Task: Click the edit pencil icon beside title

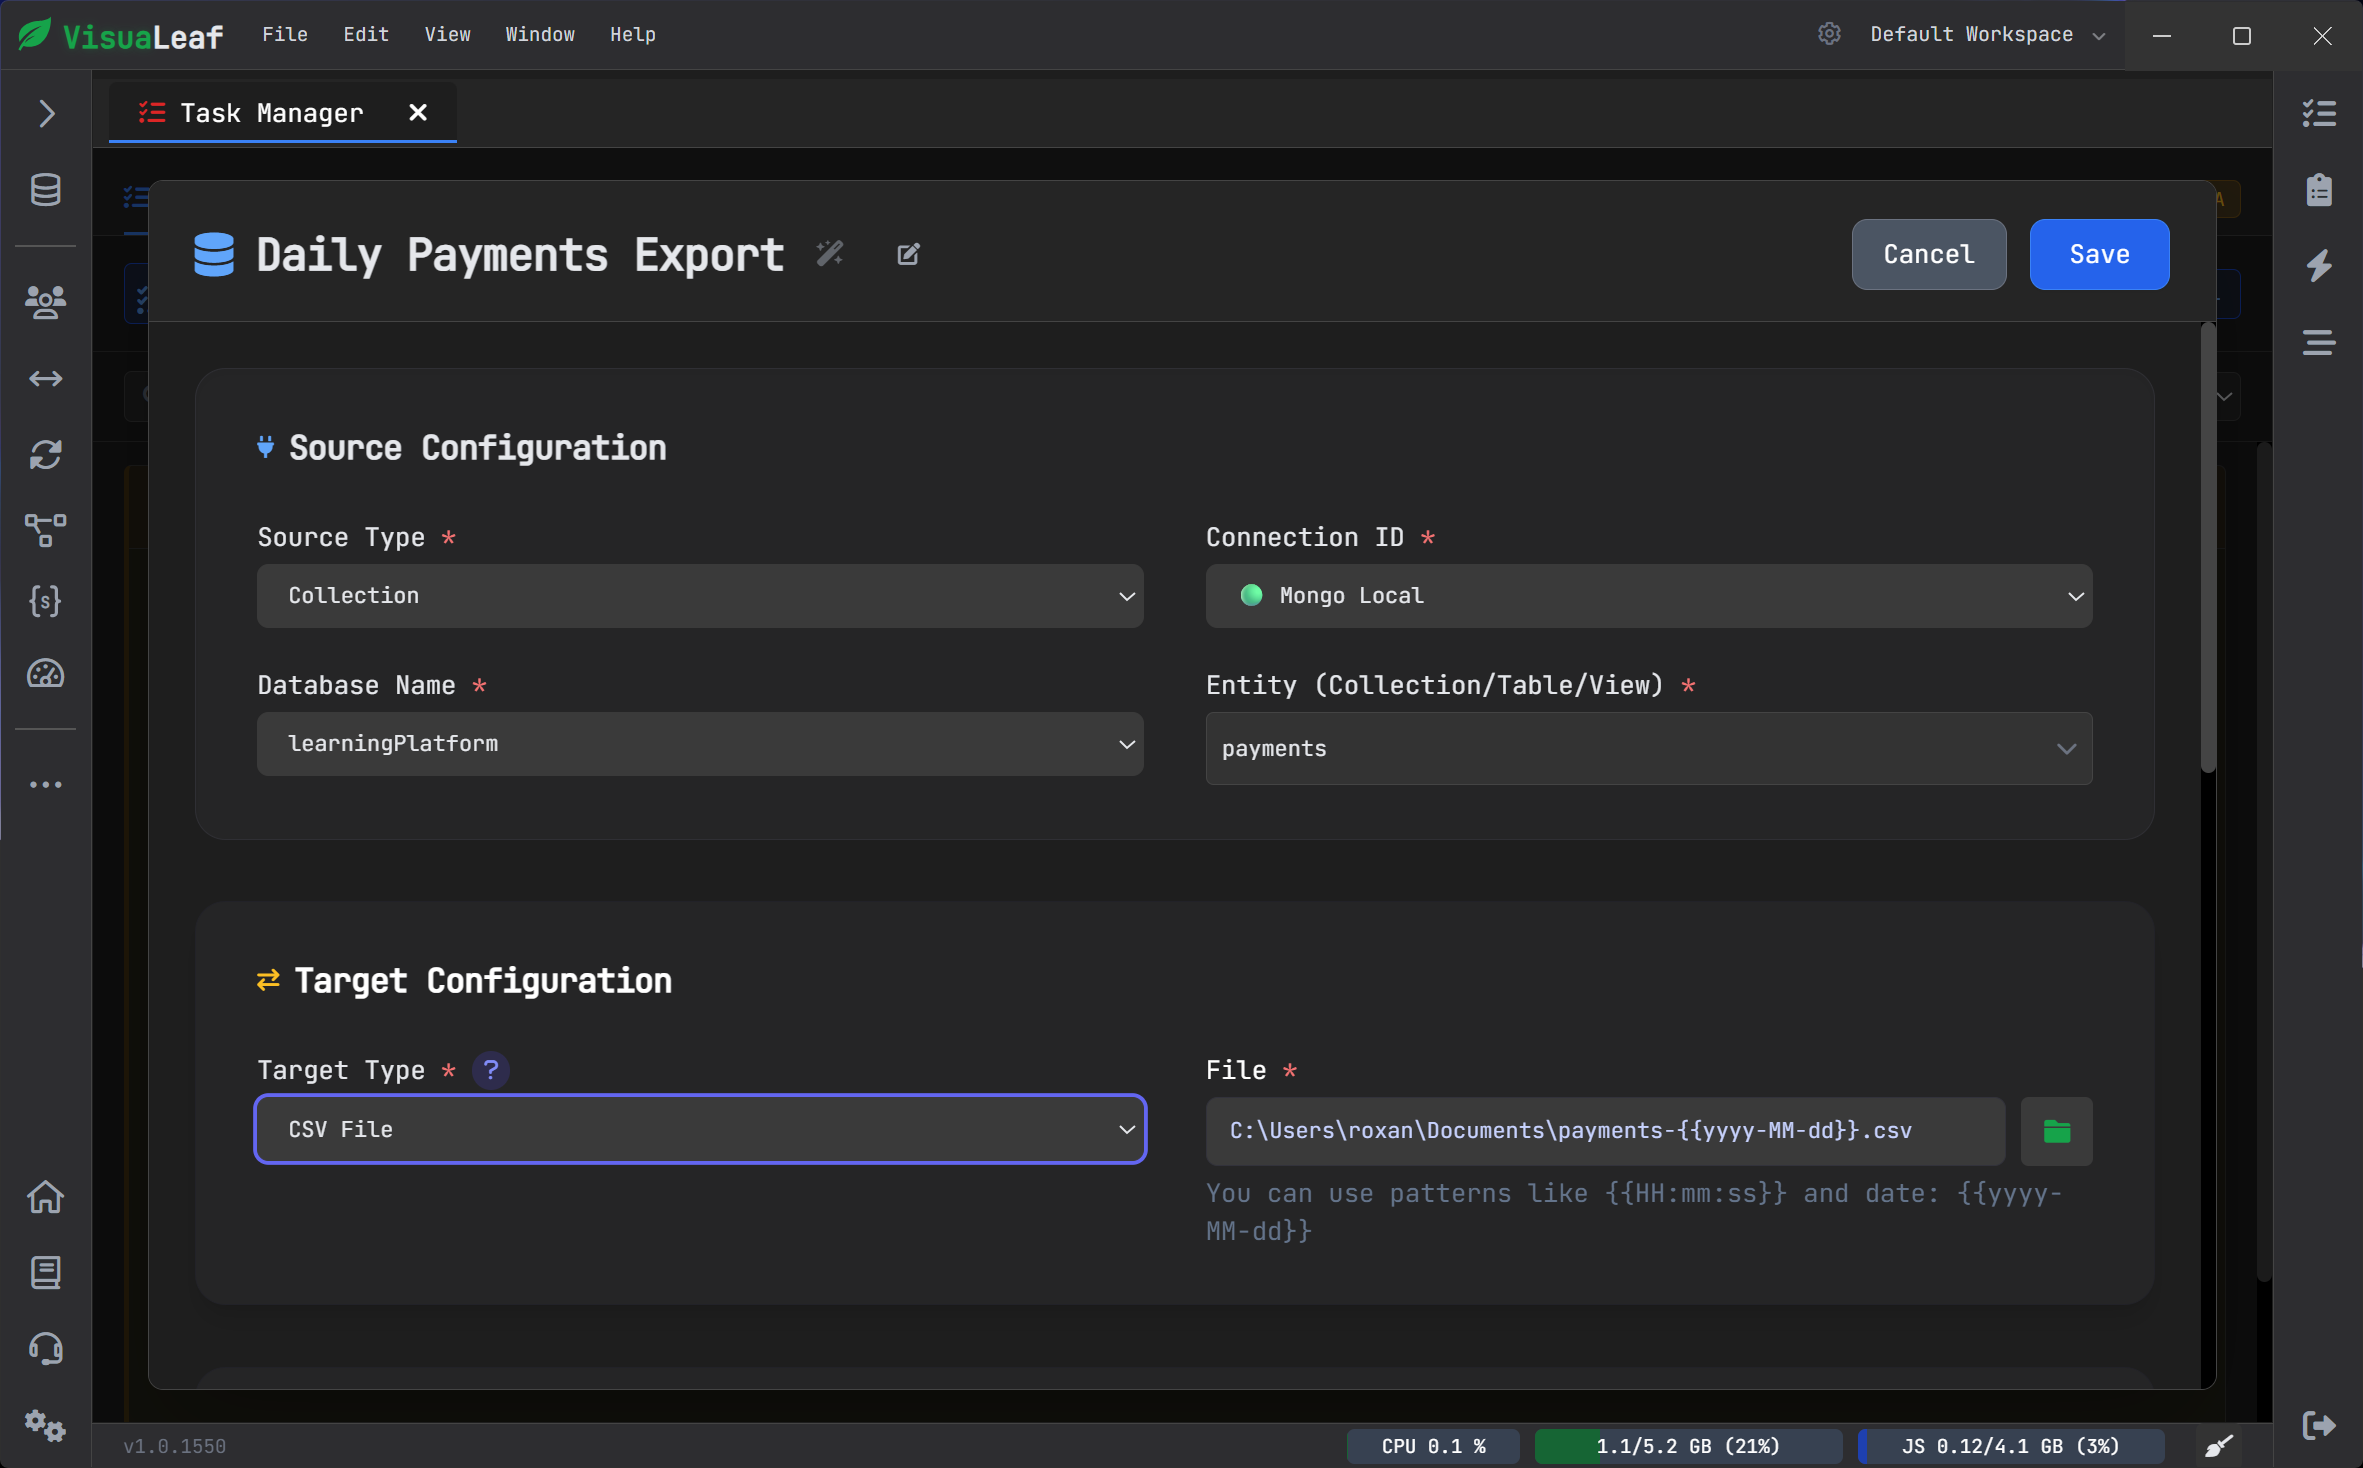Action: pos(908,254)
